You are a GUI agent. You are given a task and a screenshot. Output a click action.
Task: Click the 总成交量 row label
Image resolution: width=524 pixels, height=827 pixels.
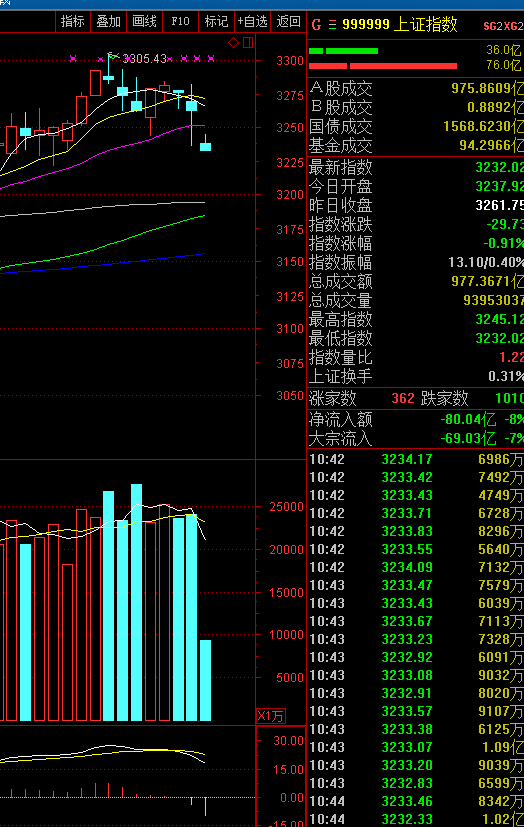341,301
